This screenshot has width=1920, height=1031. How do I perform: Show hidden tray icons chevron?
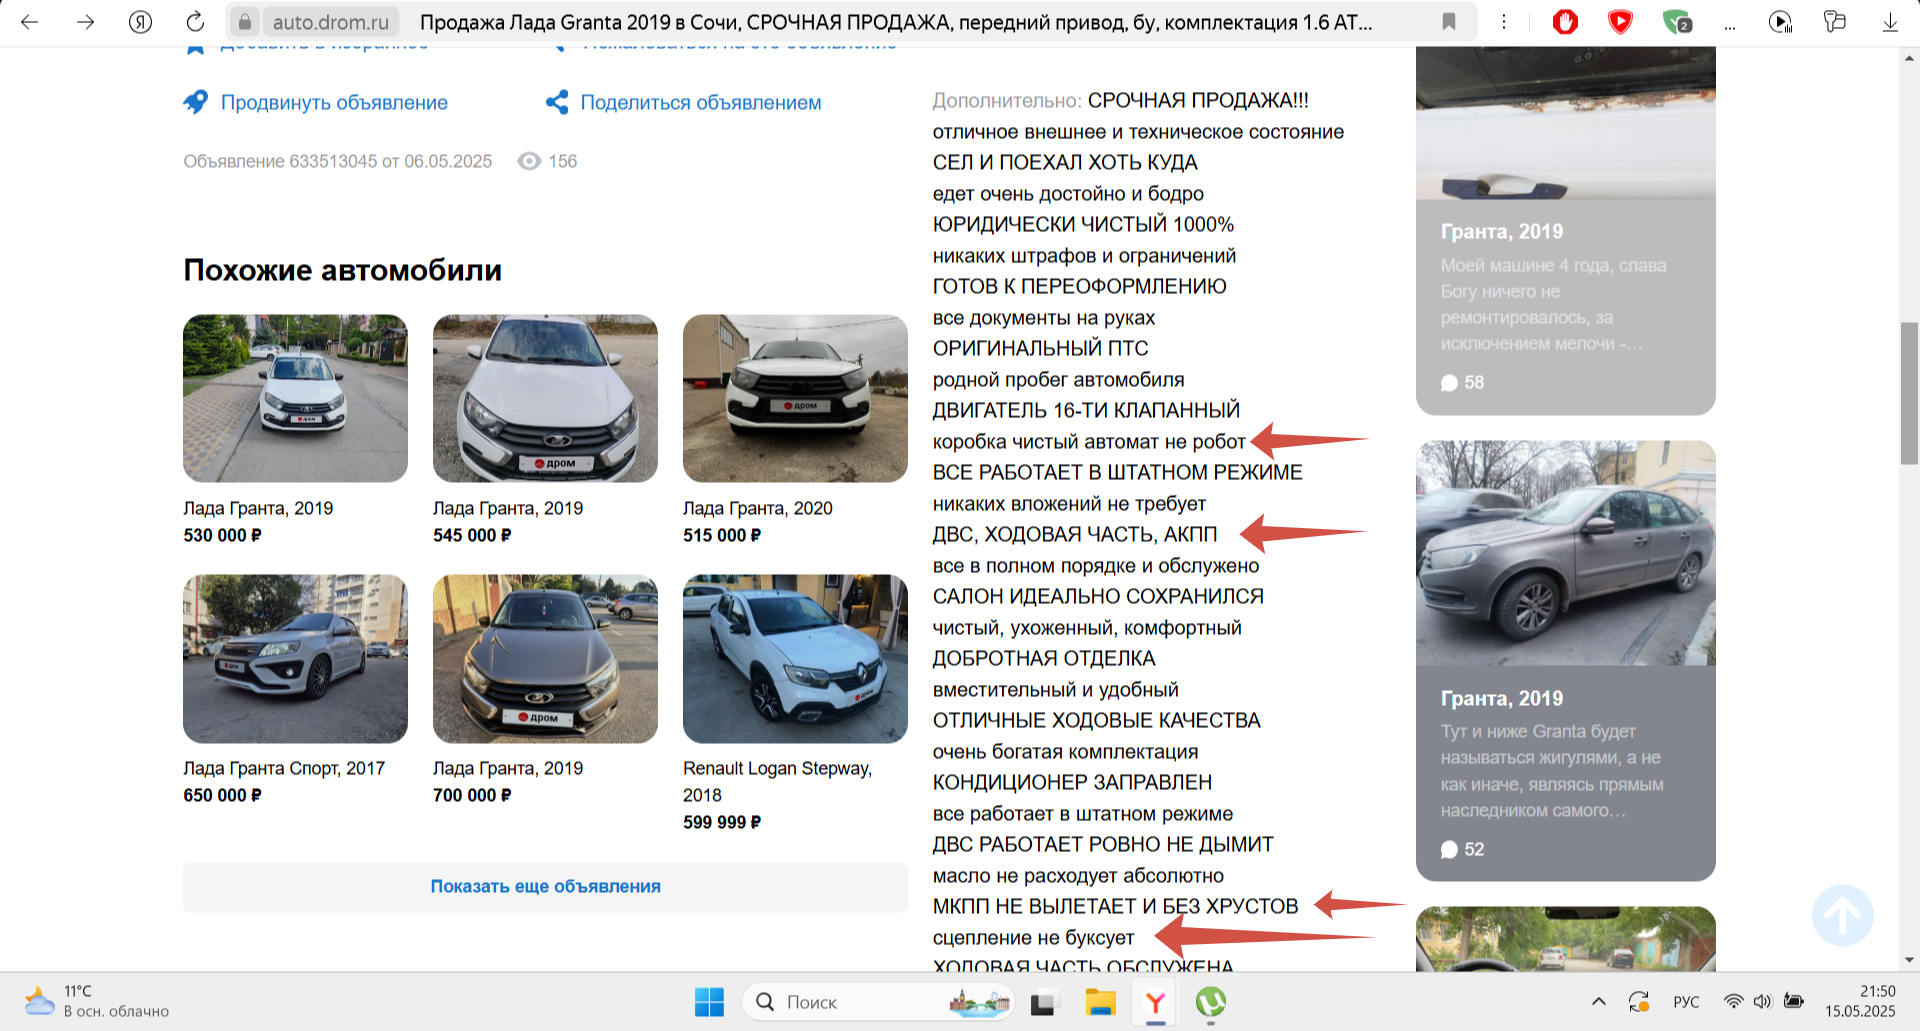click(x=1598, y=1002)
